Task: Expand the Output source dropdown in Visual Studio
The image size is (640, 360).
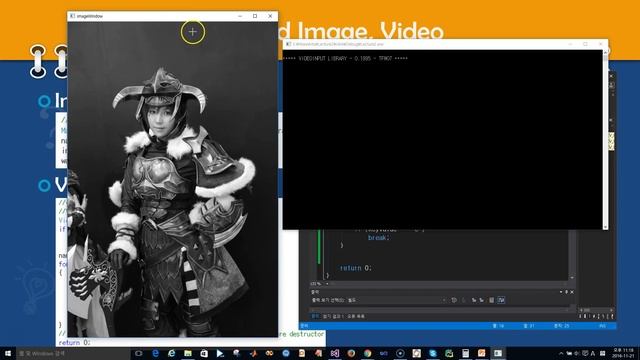Action: [444, 300]
